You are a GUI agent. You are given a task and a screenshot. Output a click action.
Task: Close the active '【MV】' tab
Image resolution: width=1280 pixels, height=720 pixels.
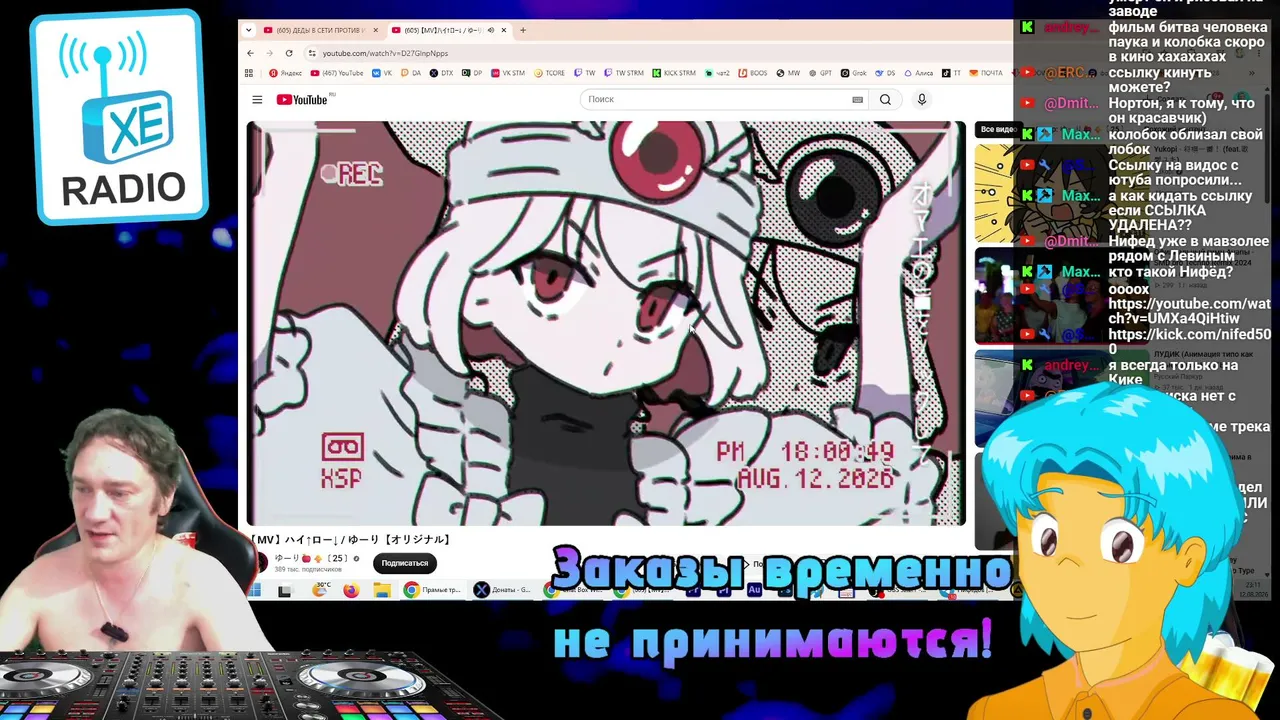[x=504, y=30]
